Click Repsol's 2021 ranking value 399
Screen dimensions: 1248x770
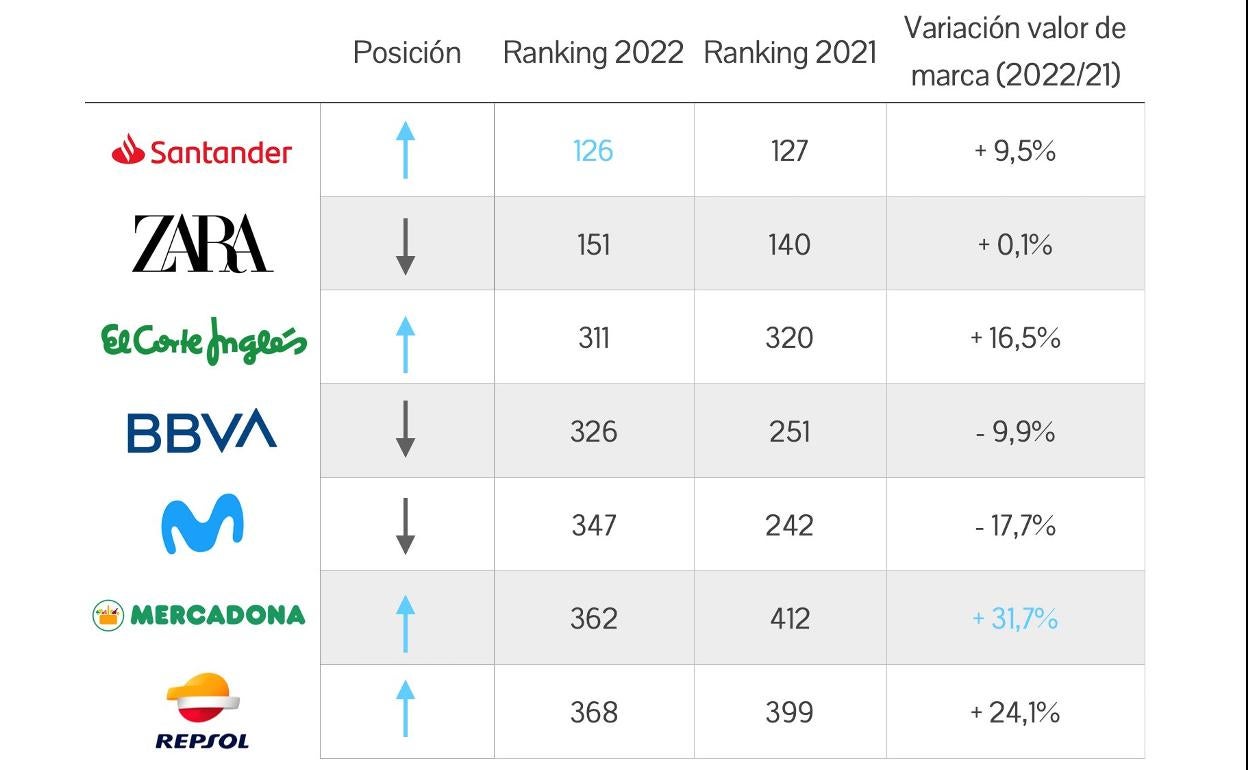789,712
